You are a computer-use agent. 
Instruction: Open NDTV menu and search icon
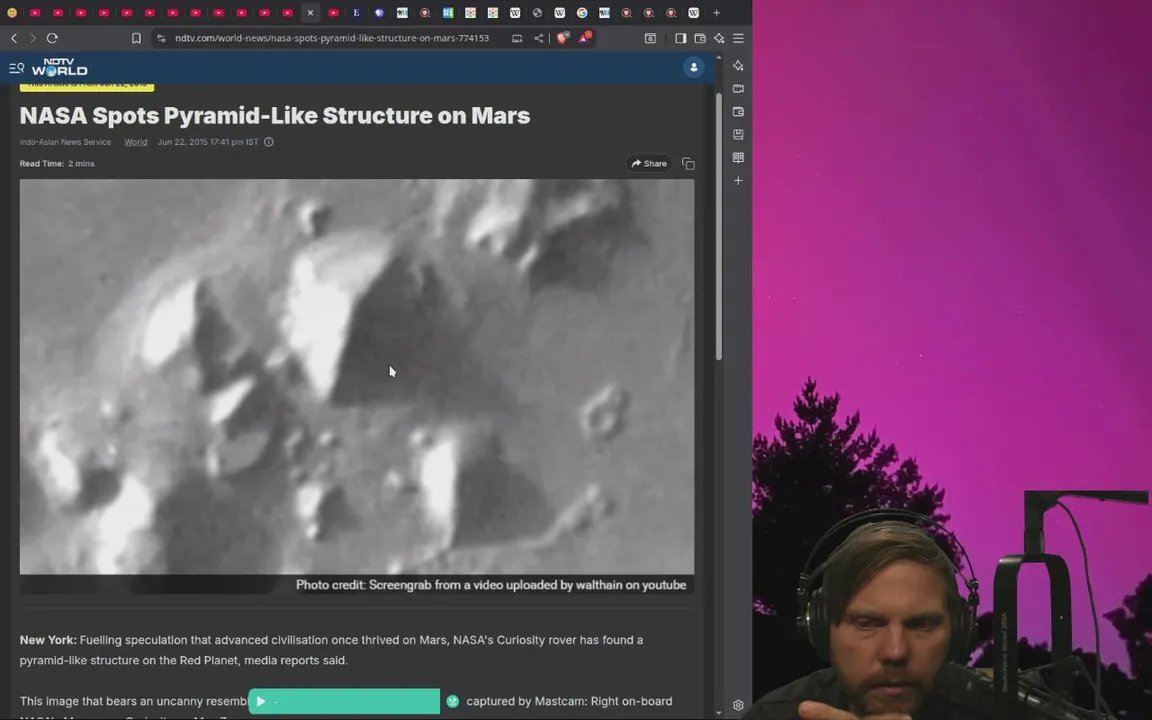(16, 68)
